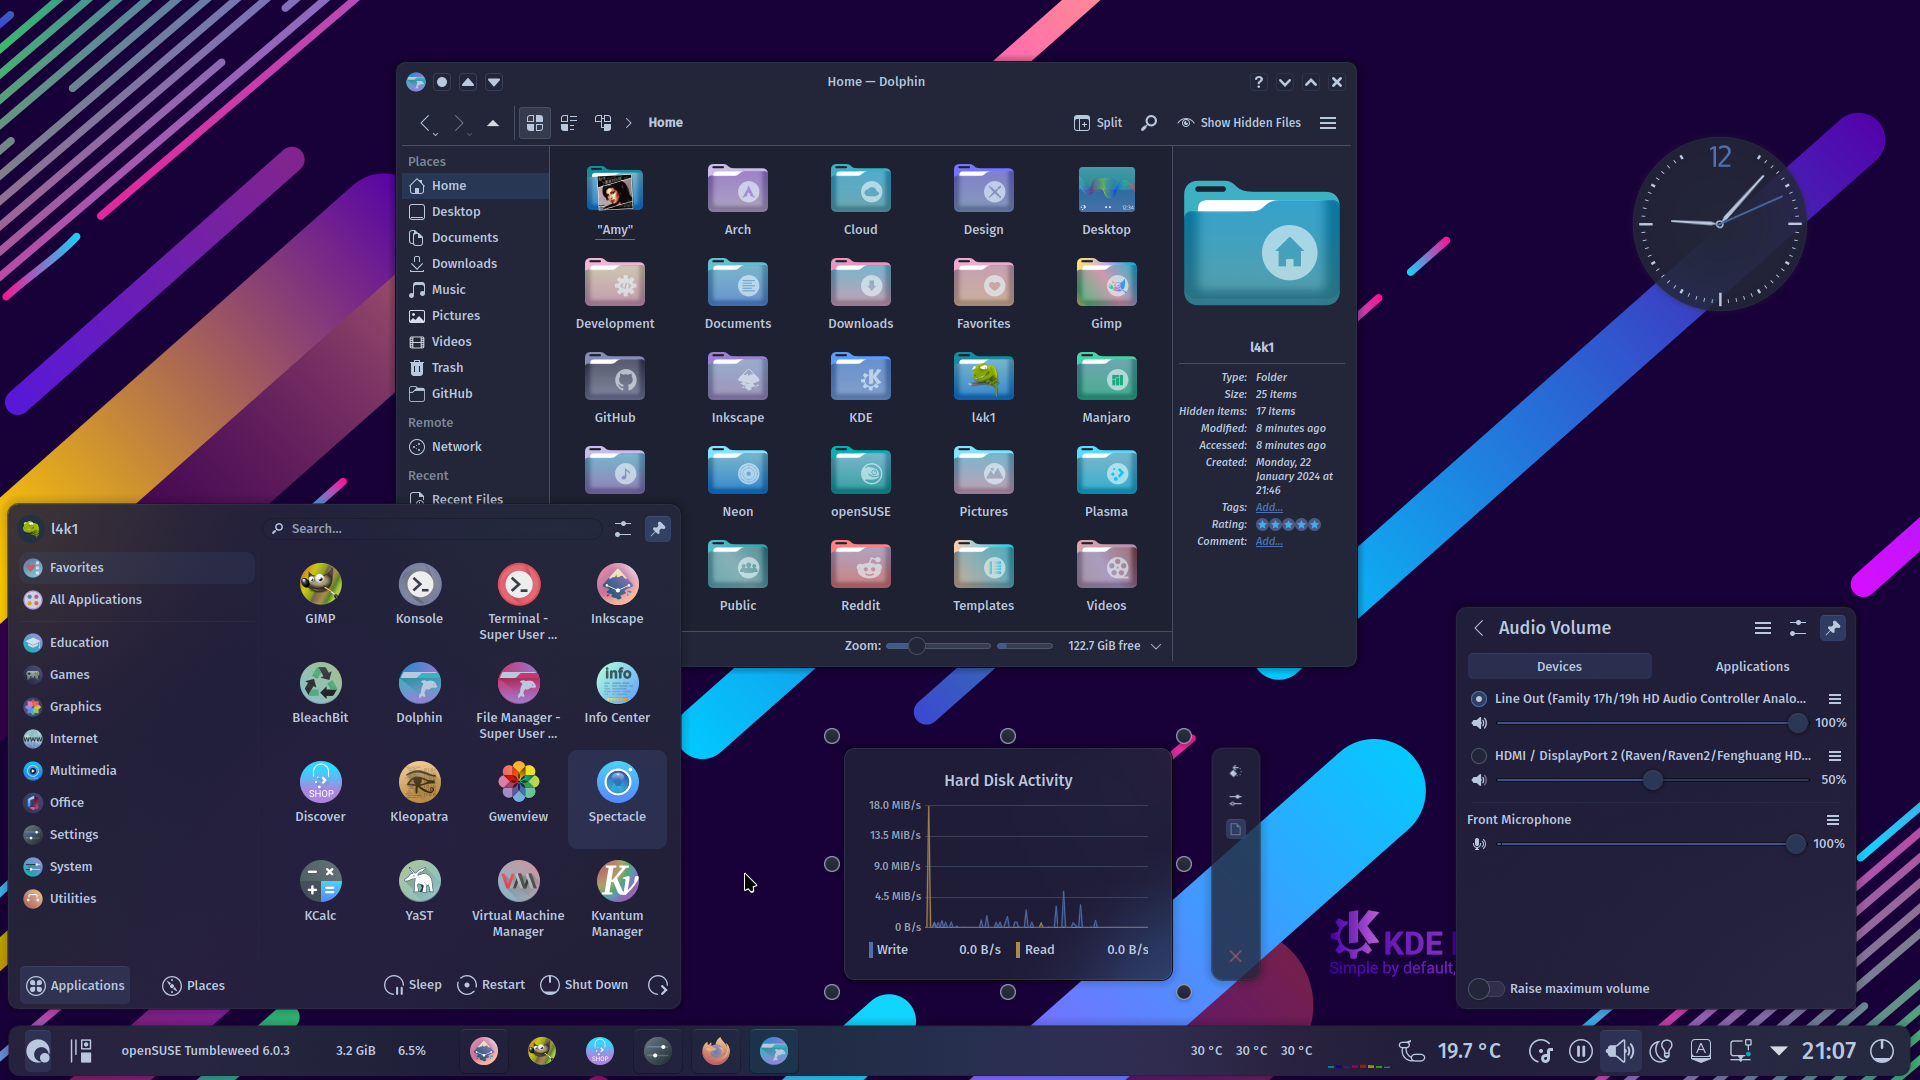Open the Graphics category in launcher
Image resolution: width=1920 pixels, height=1080 pixels.
coord(137,706)
